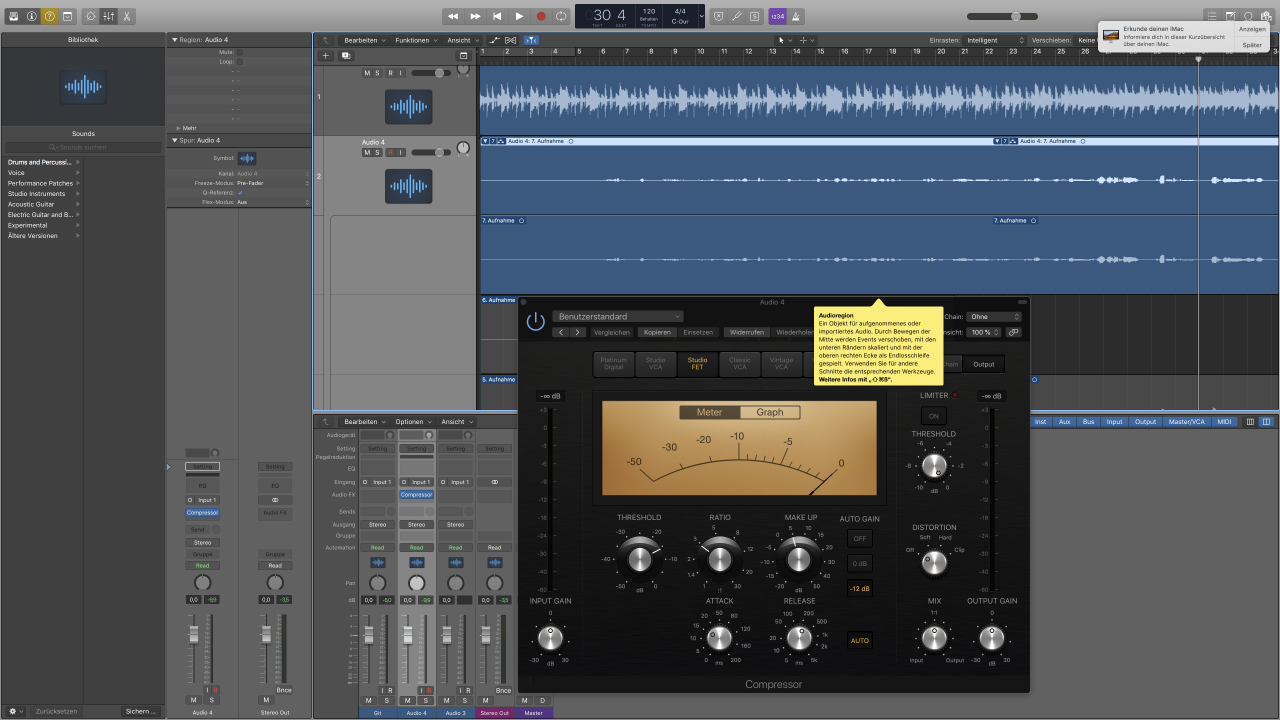Expand the Mehr disclosure triangle
This screenshot has width=1280, height=720.
pyautogui.click(x=179, y=128)
